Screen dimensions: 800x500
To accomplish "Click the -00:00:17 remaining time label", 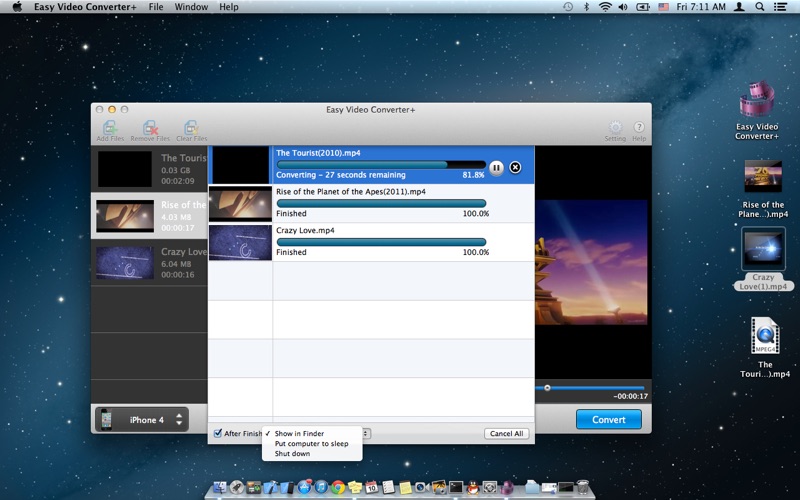I will tap(630, 396).
